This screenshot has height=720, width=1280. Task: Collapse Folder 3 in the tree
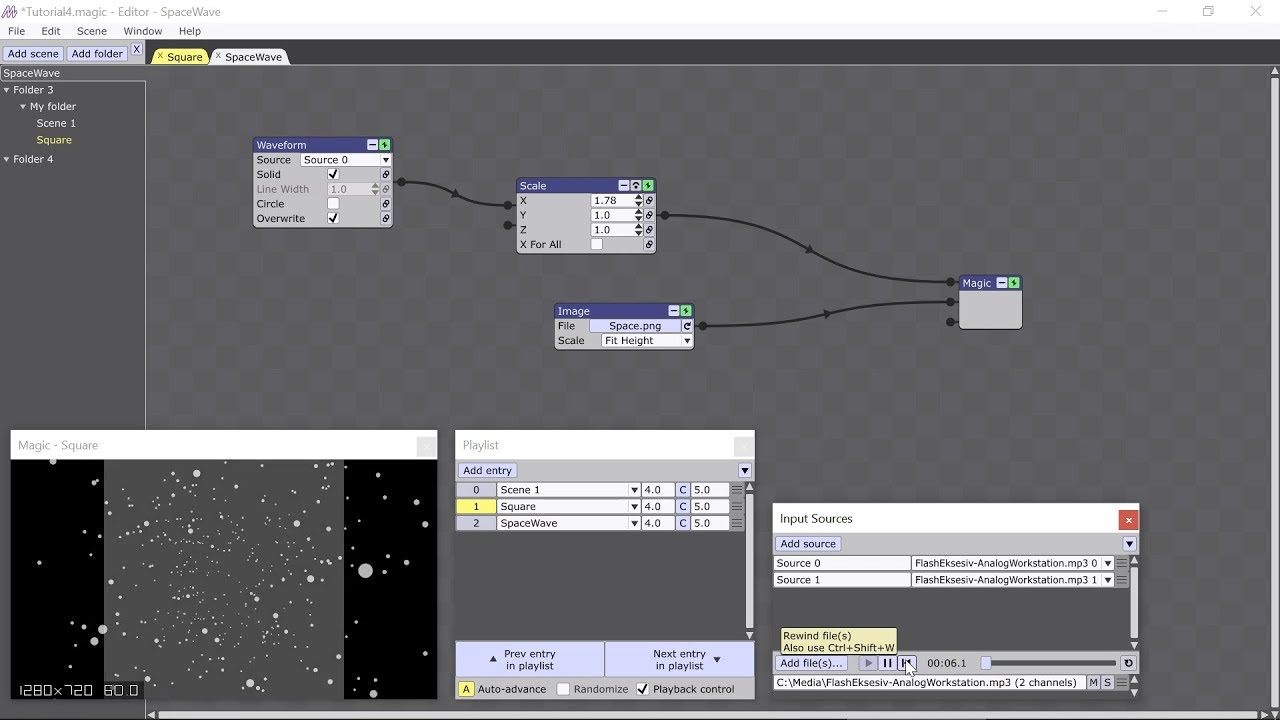pyautogui.click(x=6, y=90)
